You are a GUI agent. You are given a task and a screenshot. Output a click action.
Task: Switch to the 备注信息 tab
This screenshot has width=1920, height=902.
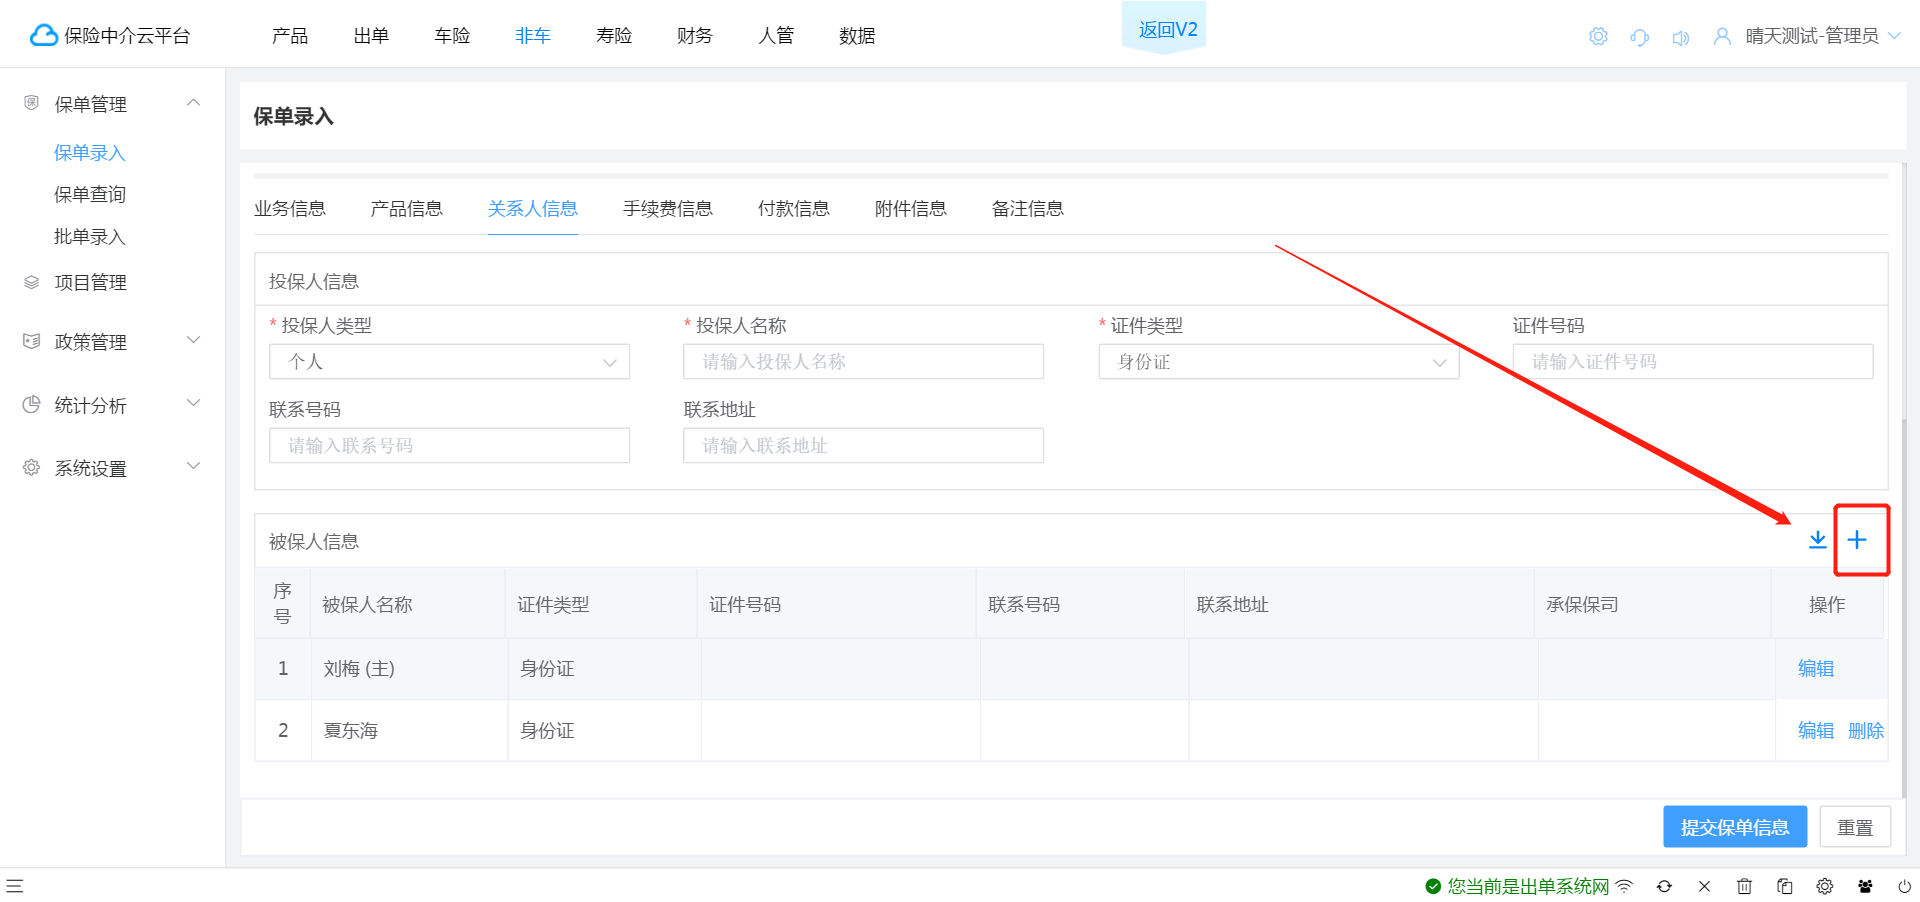1028,208
